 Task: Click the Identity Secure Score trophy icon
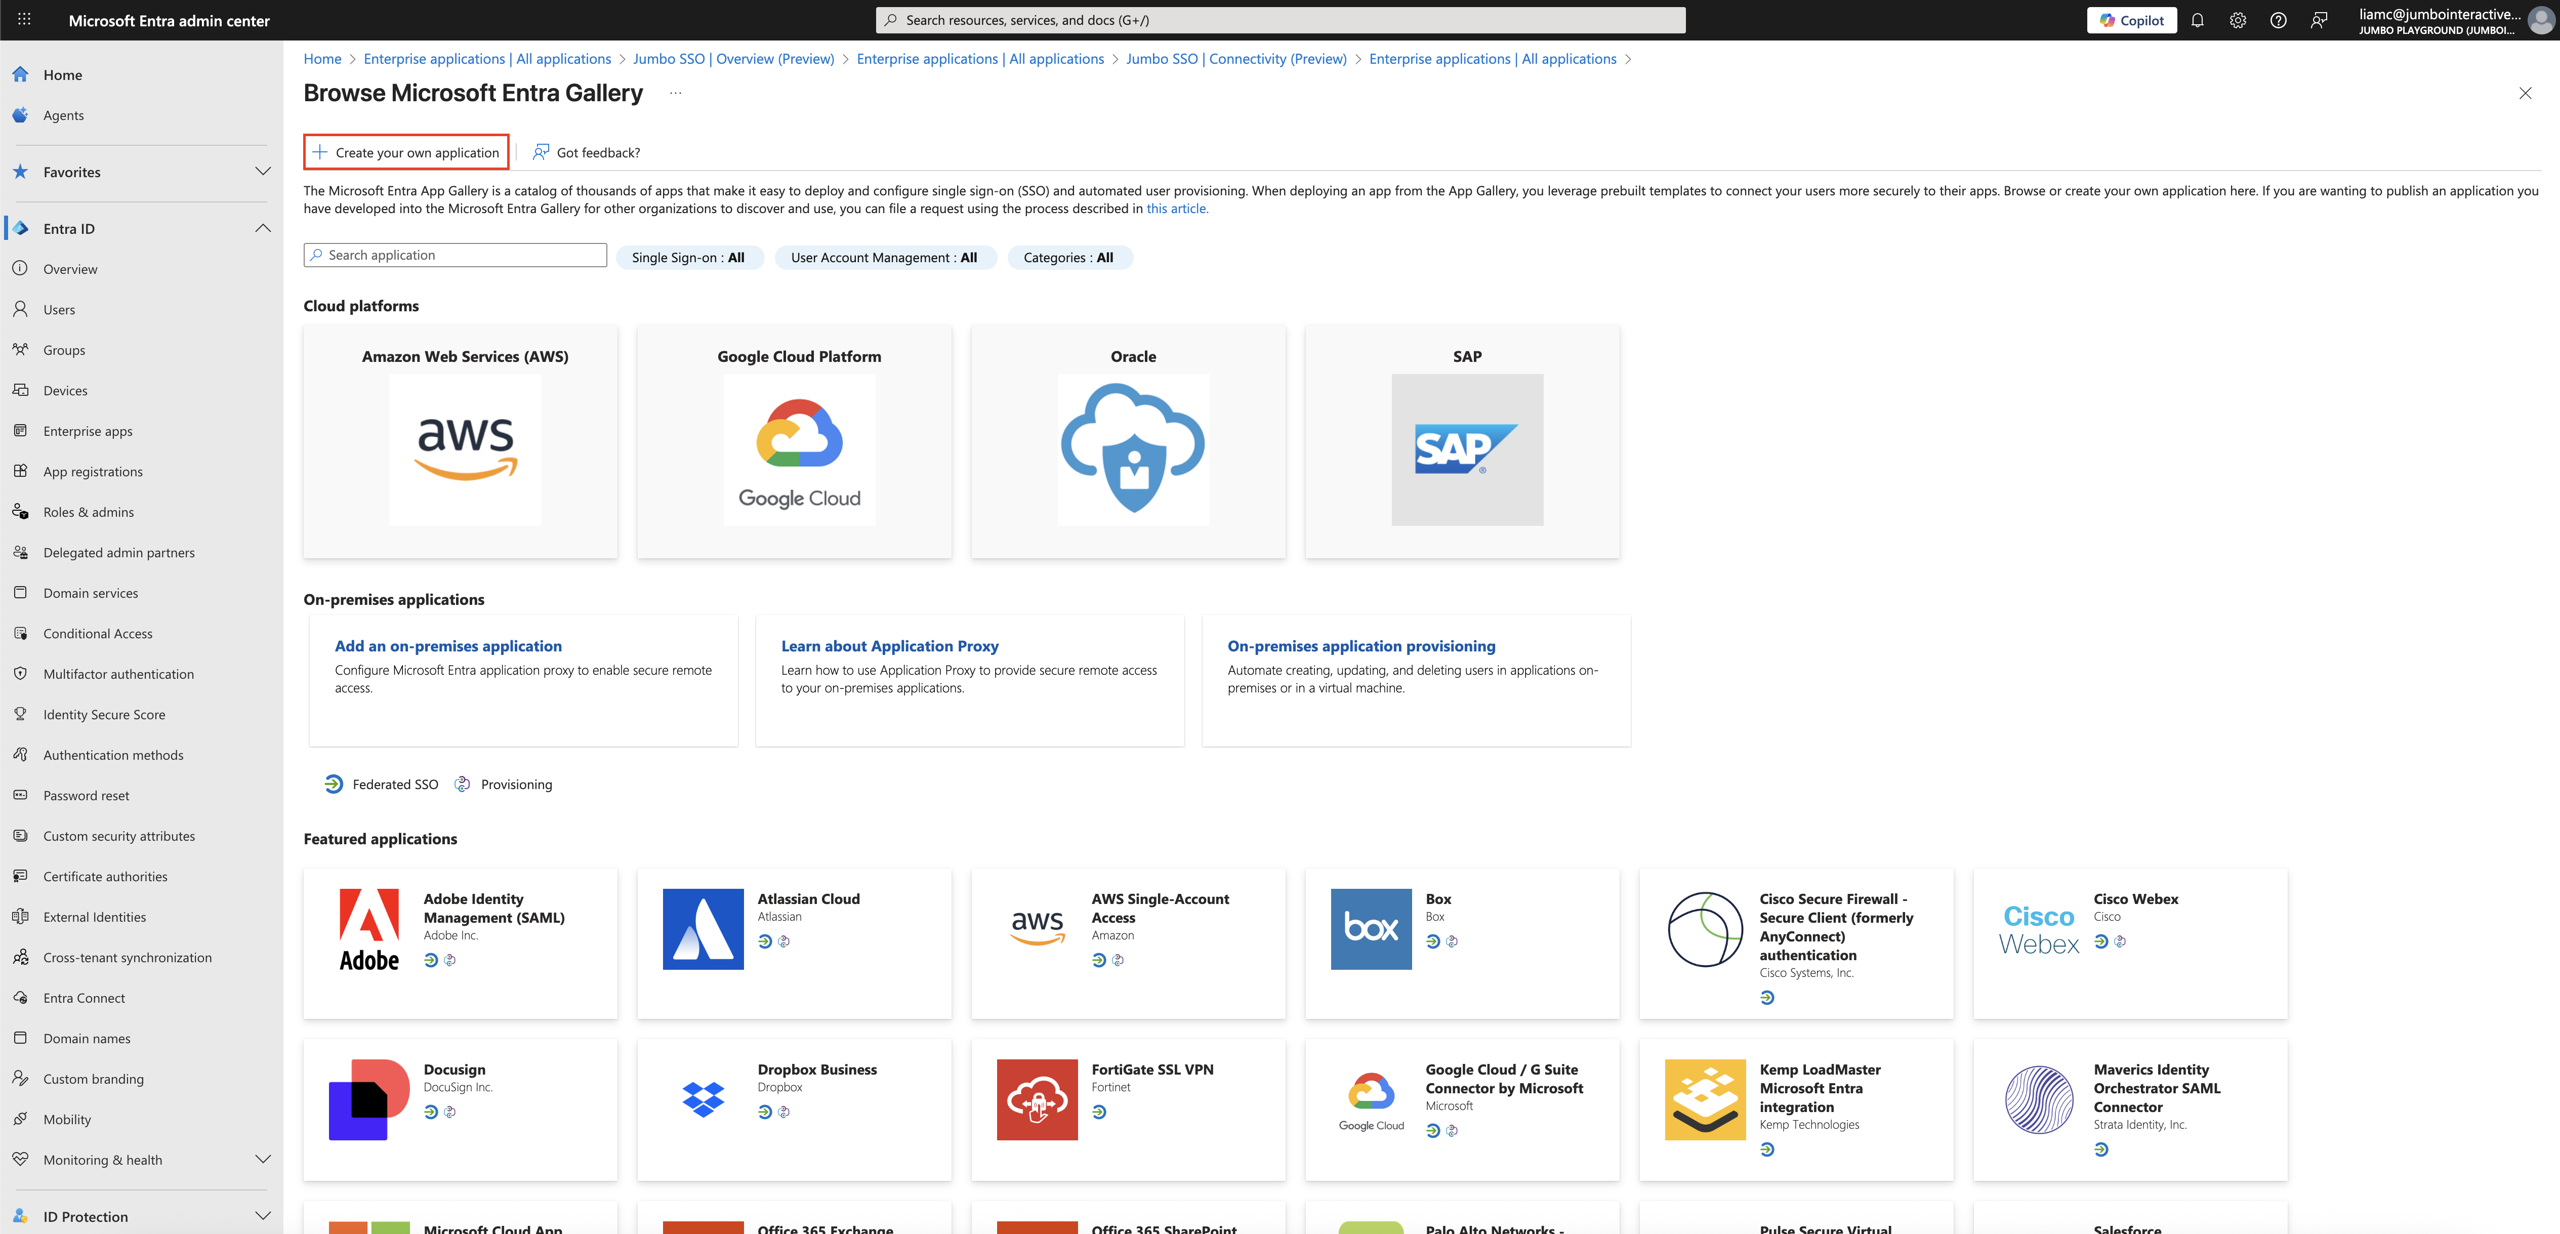[x=21, y=714]
